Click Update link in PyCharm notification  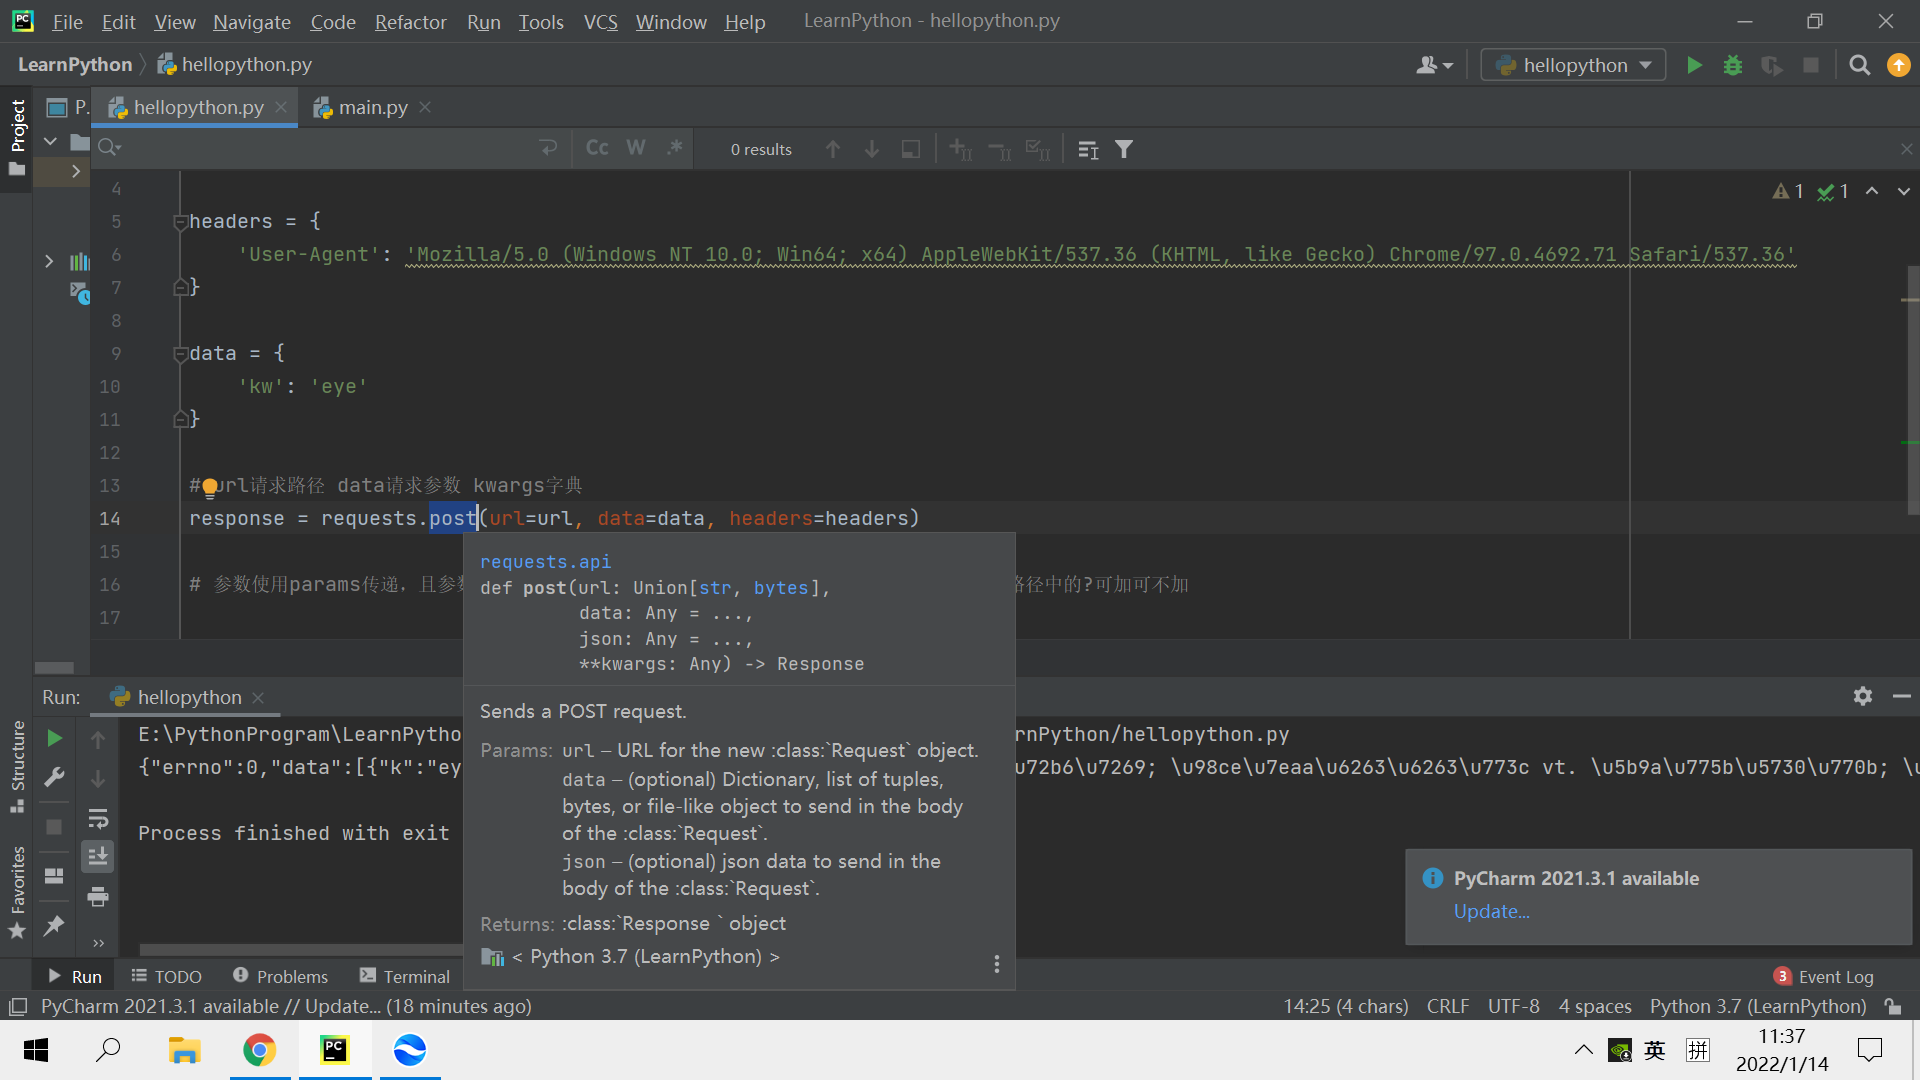pos(1491,911)
